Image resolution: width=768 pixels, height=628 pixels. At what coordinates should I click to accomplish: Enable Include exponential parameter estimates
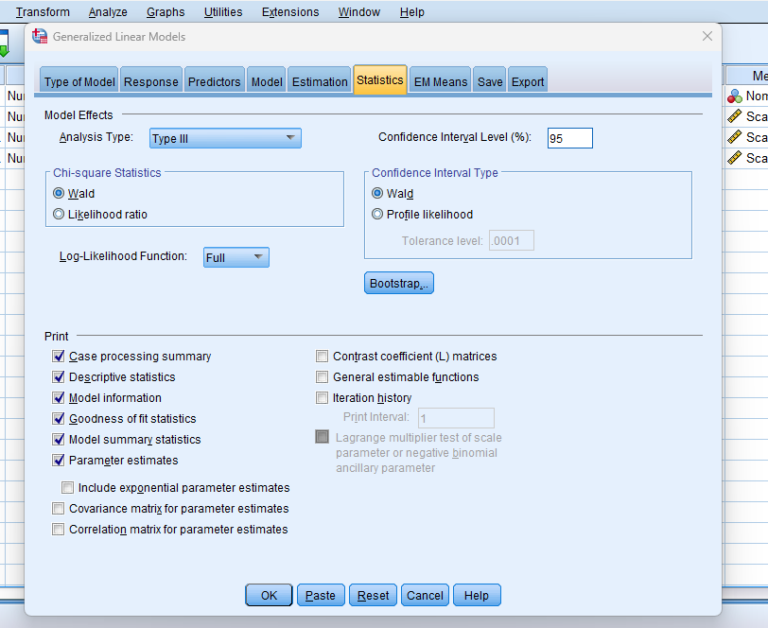[68, 487]
